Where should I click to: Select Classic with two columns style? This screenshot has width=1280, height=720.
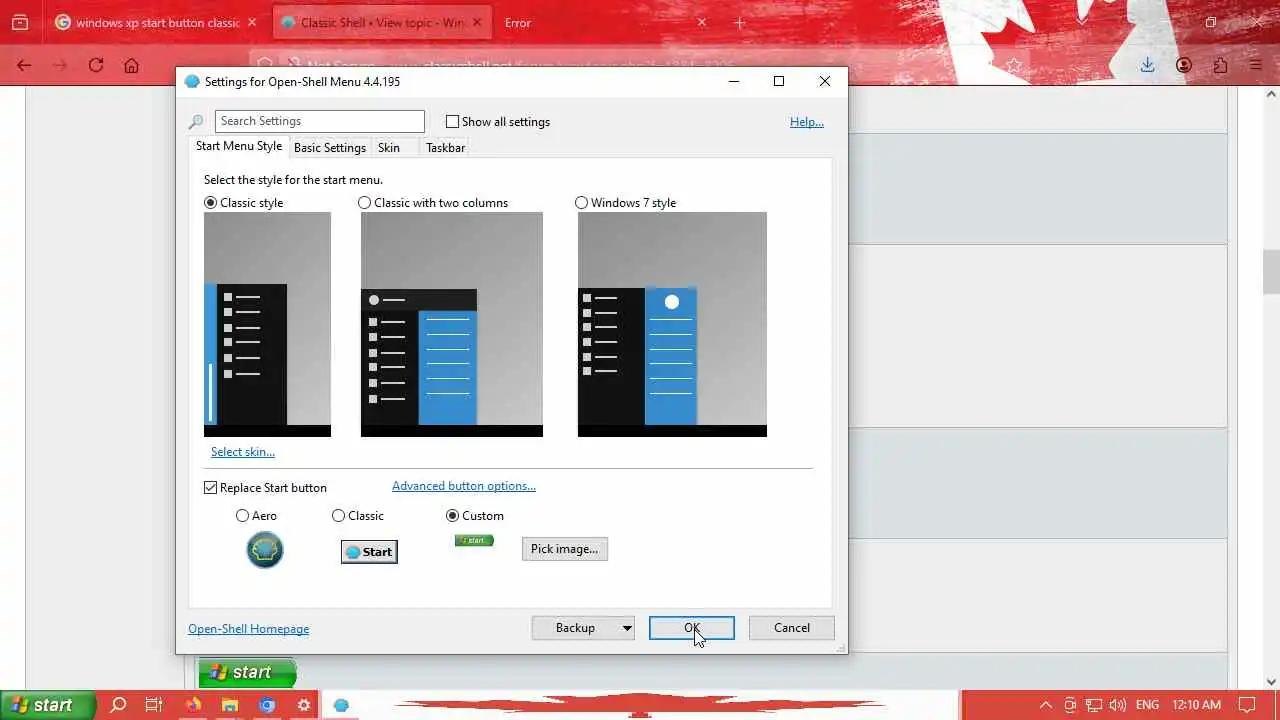365,203
